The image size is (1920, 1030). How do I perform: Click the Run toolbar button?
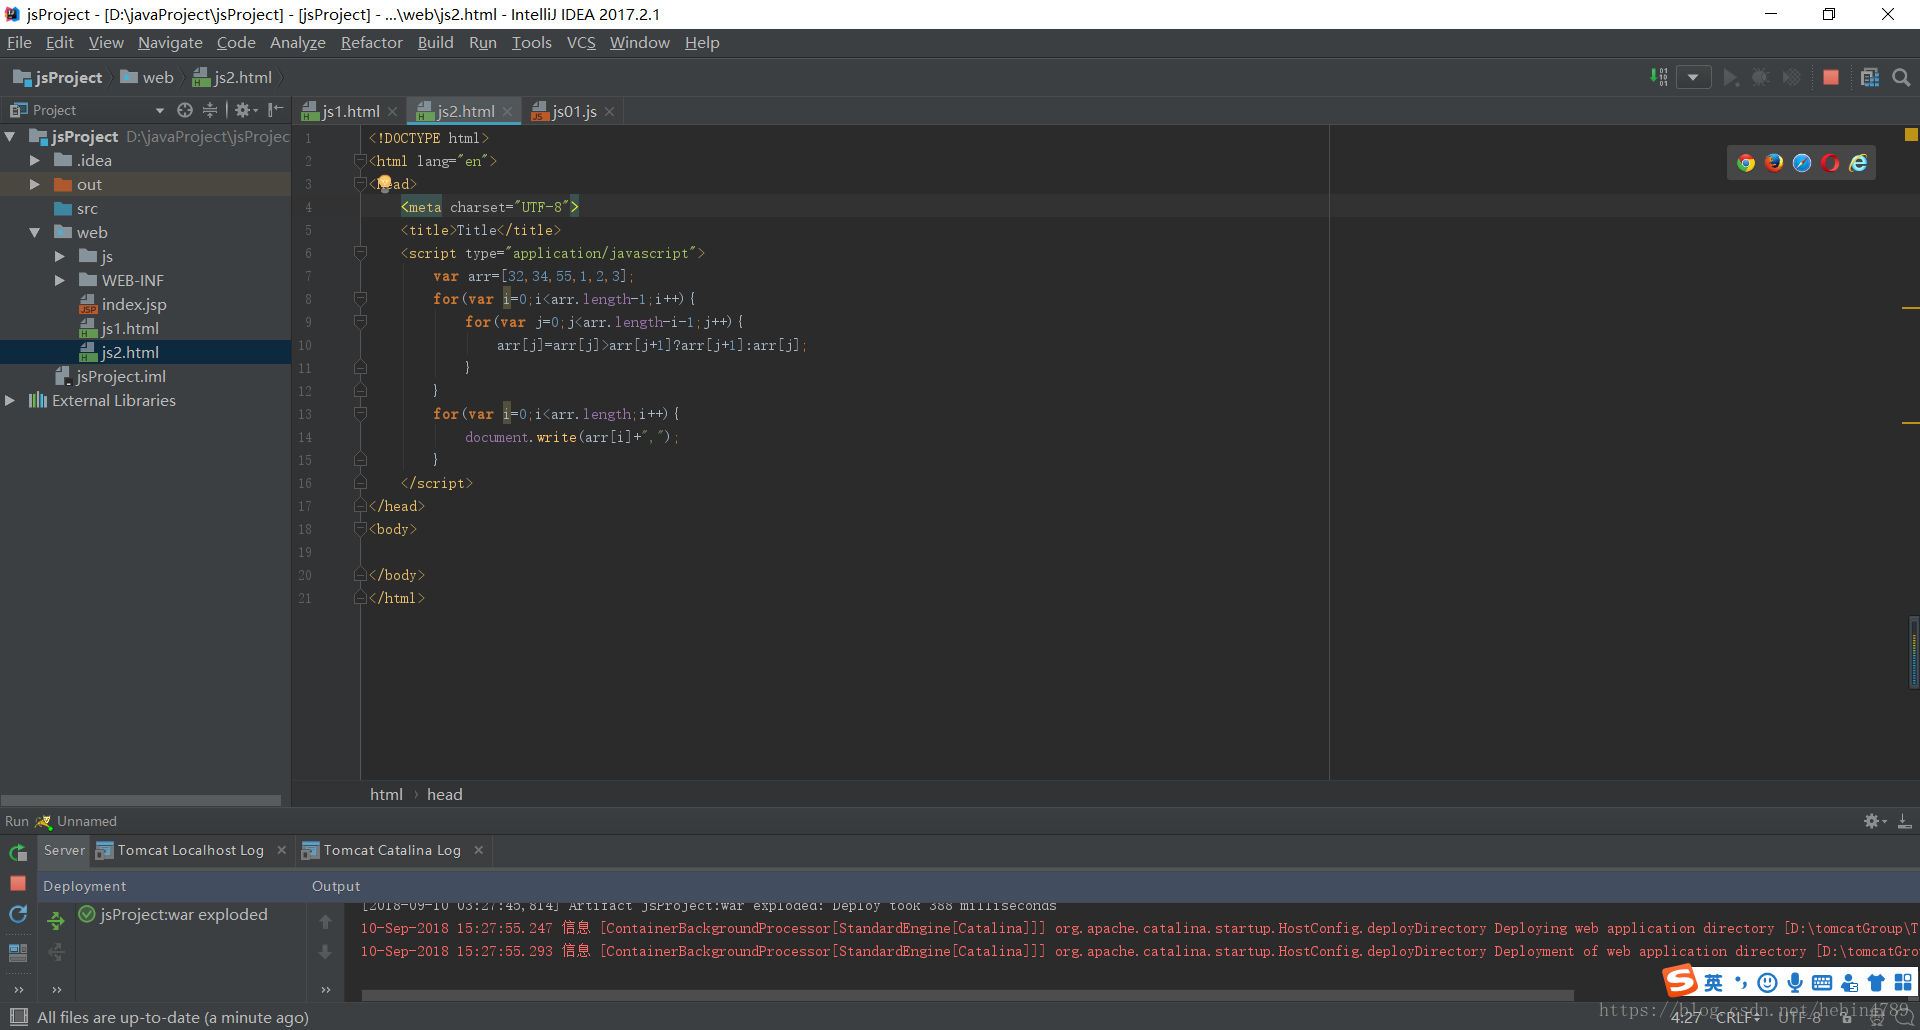[1730, 77]
